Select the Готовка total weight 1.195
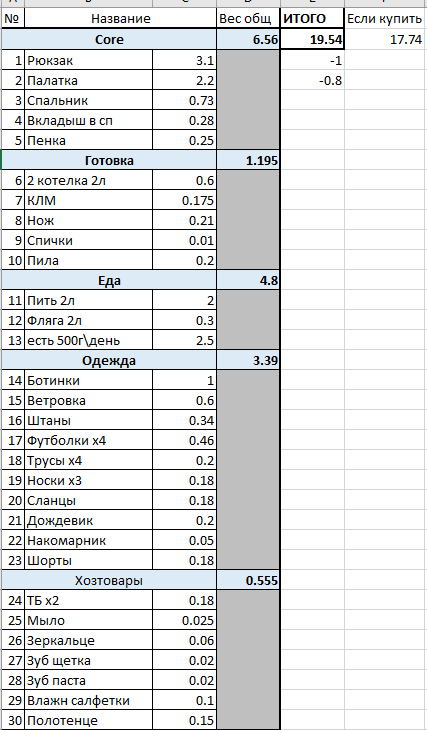This screenshot has width=427, height=730. (x=248, y=161)
